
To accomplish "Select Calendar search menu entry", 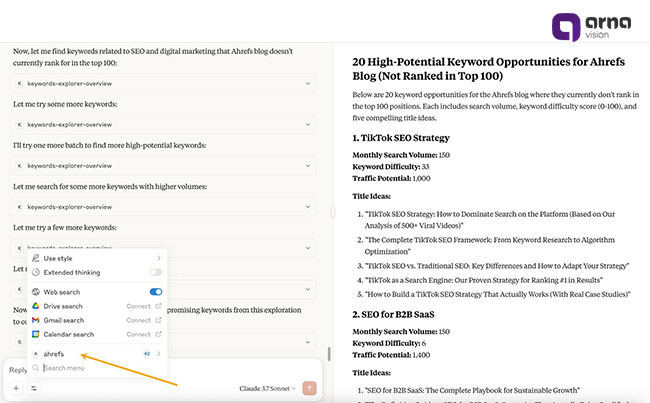I will [x=70, y=334].
